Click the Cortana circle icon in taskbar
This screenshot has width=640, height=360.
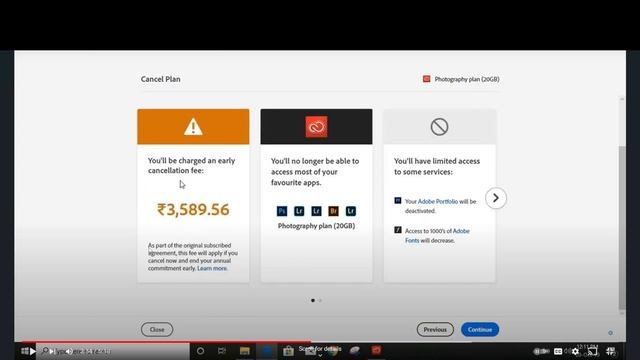(x=200, y=351)
